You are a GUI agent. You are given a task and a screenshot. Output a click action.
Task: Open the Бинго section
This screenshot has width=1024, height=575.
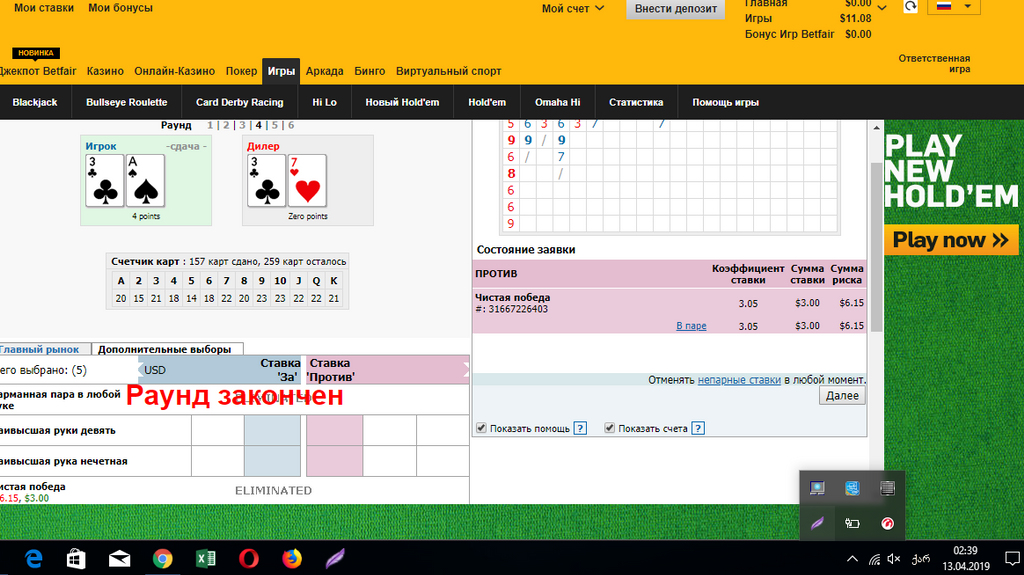pos(370,71)
